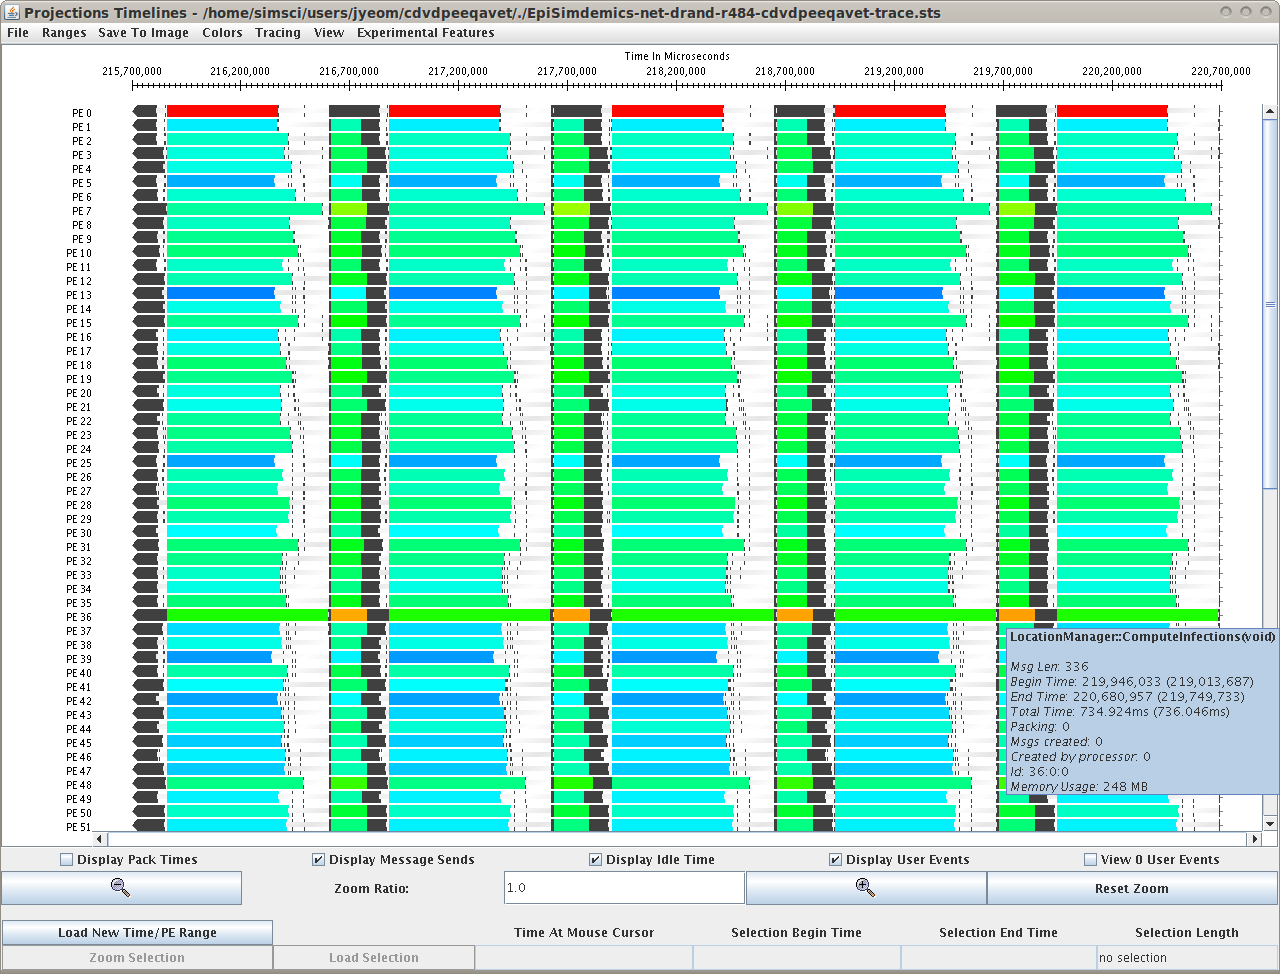
Task: Uncheck Display Idle Time
Action: pyautogui.click(x=596, y=860)
